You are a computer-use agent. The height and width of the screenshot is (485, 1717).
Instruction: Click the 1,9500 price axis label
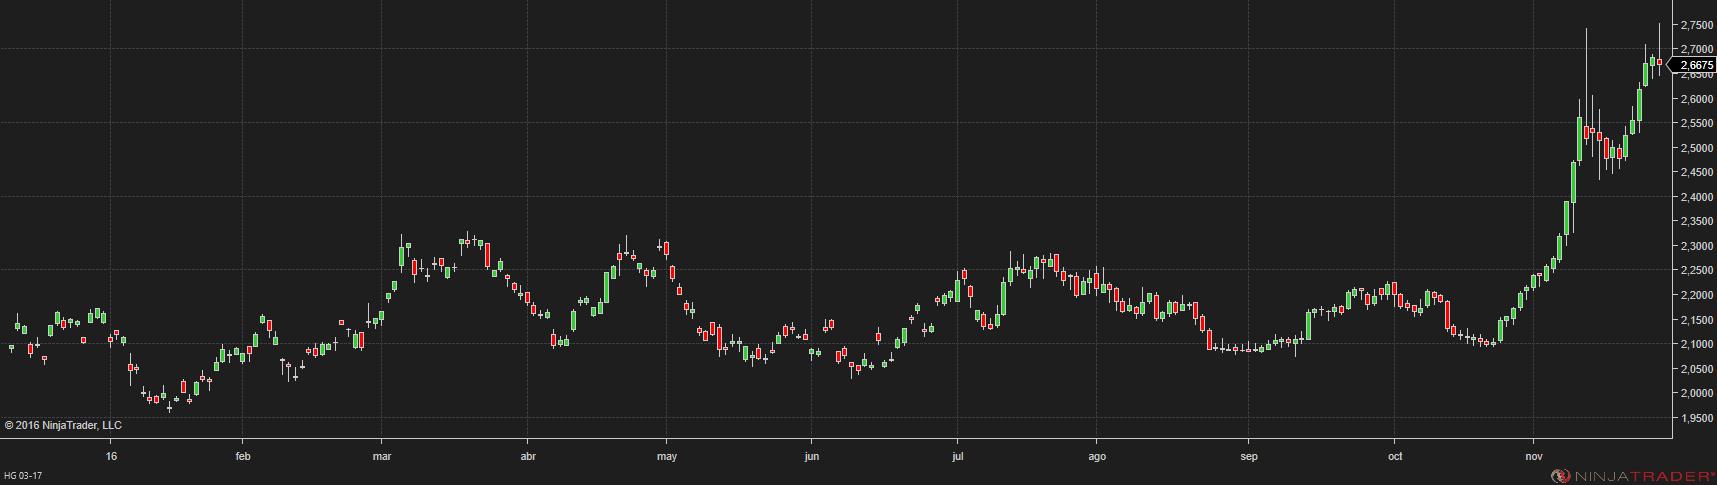pos(1696,418)
